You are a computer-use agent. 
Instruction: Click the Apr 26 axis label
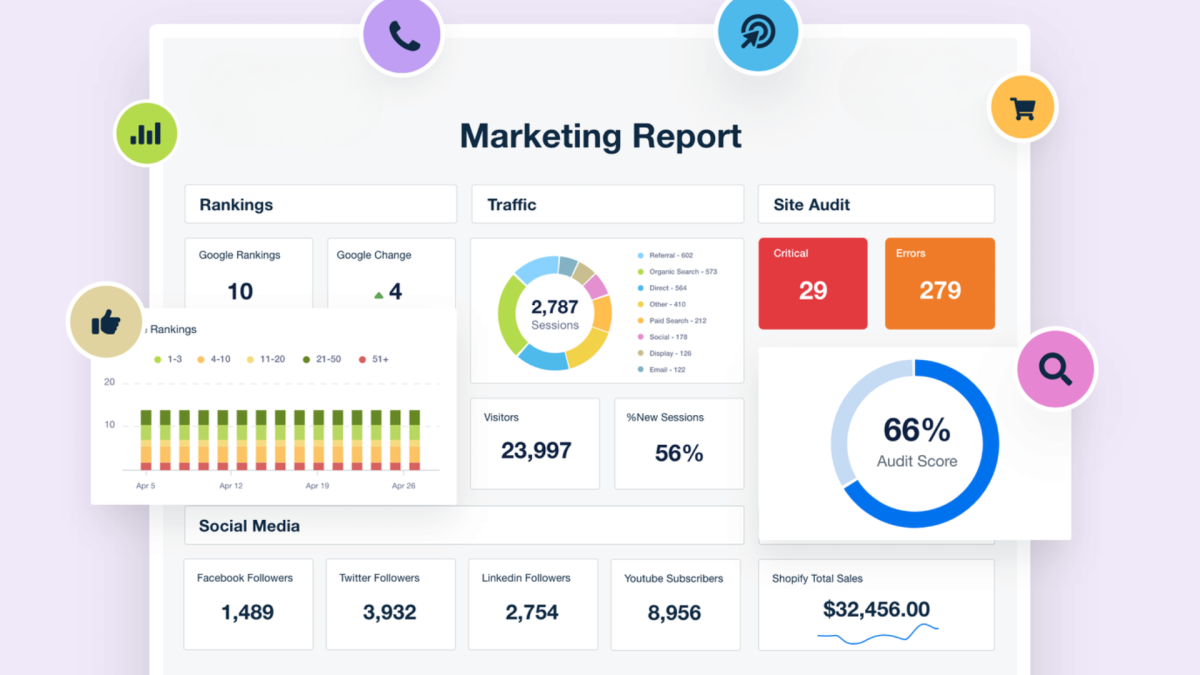coord(404,485)
